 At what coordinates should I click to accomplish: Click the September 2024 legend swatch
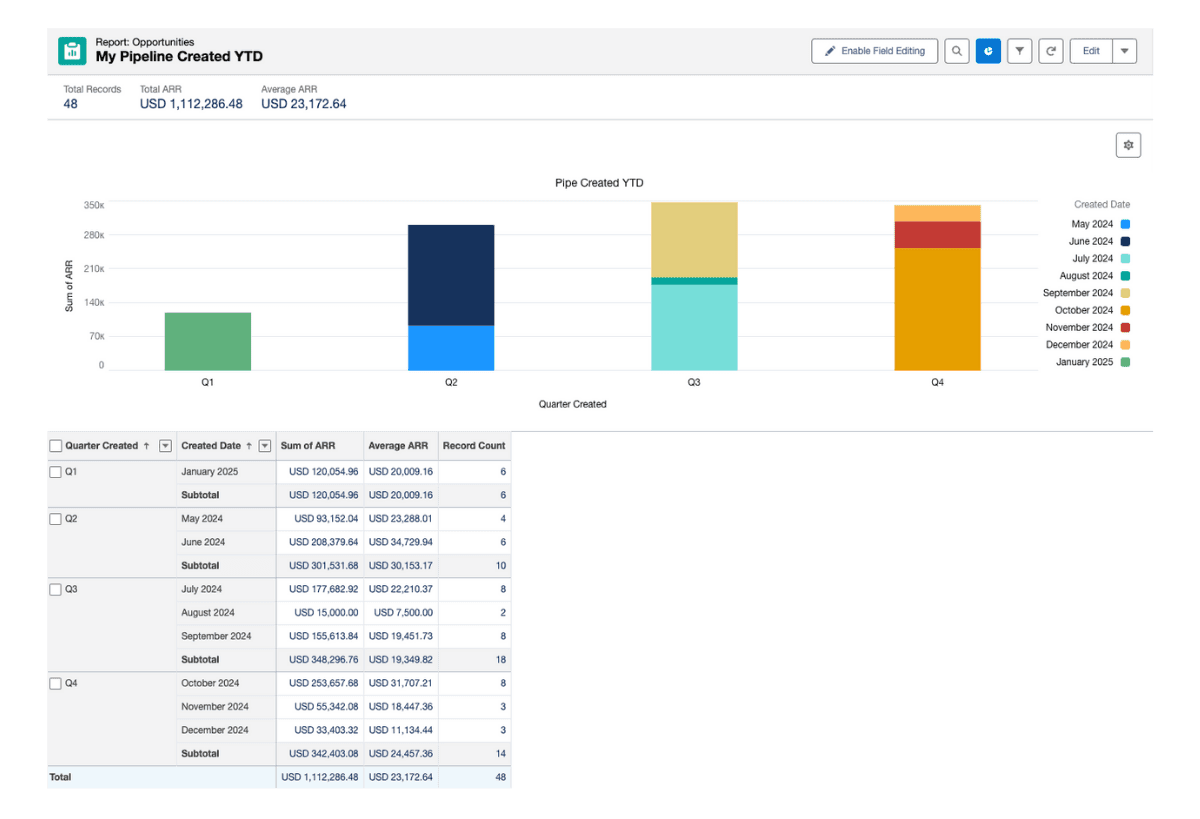(x=1125, y=293)
